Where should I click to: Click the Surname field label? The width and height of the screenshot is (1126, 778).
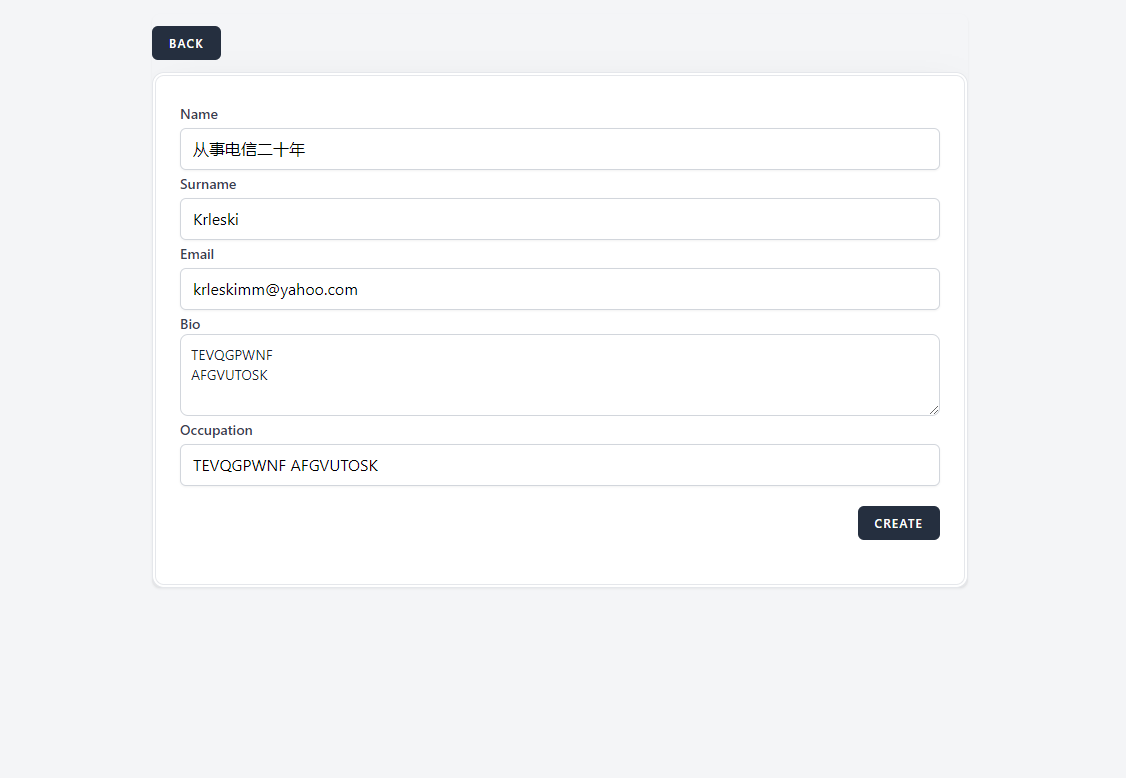click(x=208, y=184)
